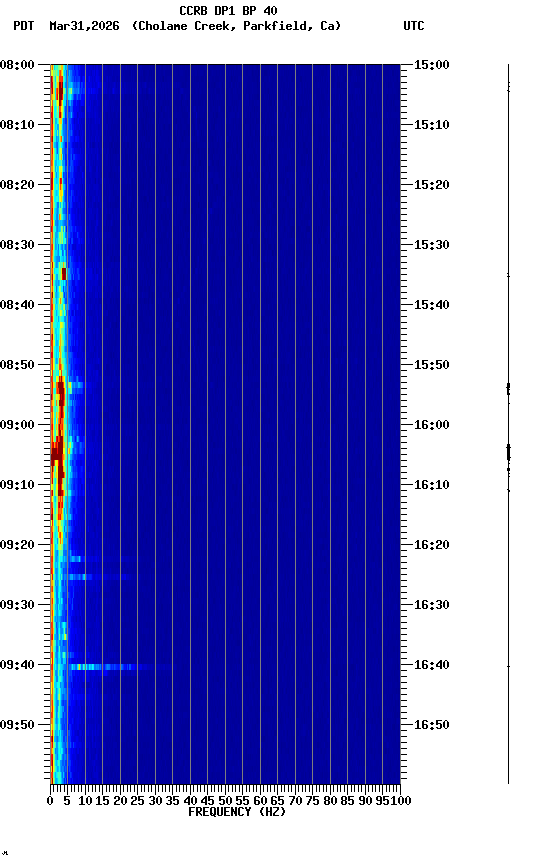552x864 pixels.
Task: Click the 16:20 UTC time label
Action: (x=432, y=546)
